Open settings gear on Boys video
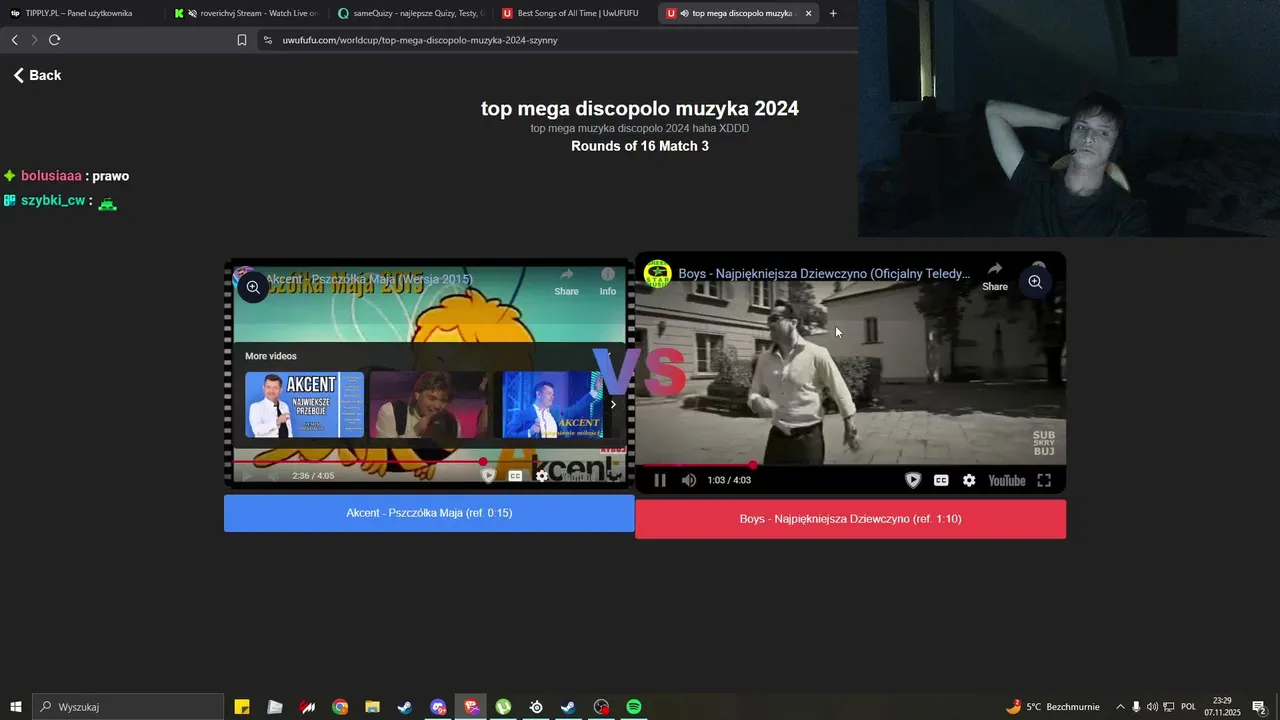1280x720 pixels. 969,480
